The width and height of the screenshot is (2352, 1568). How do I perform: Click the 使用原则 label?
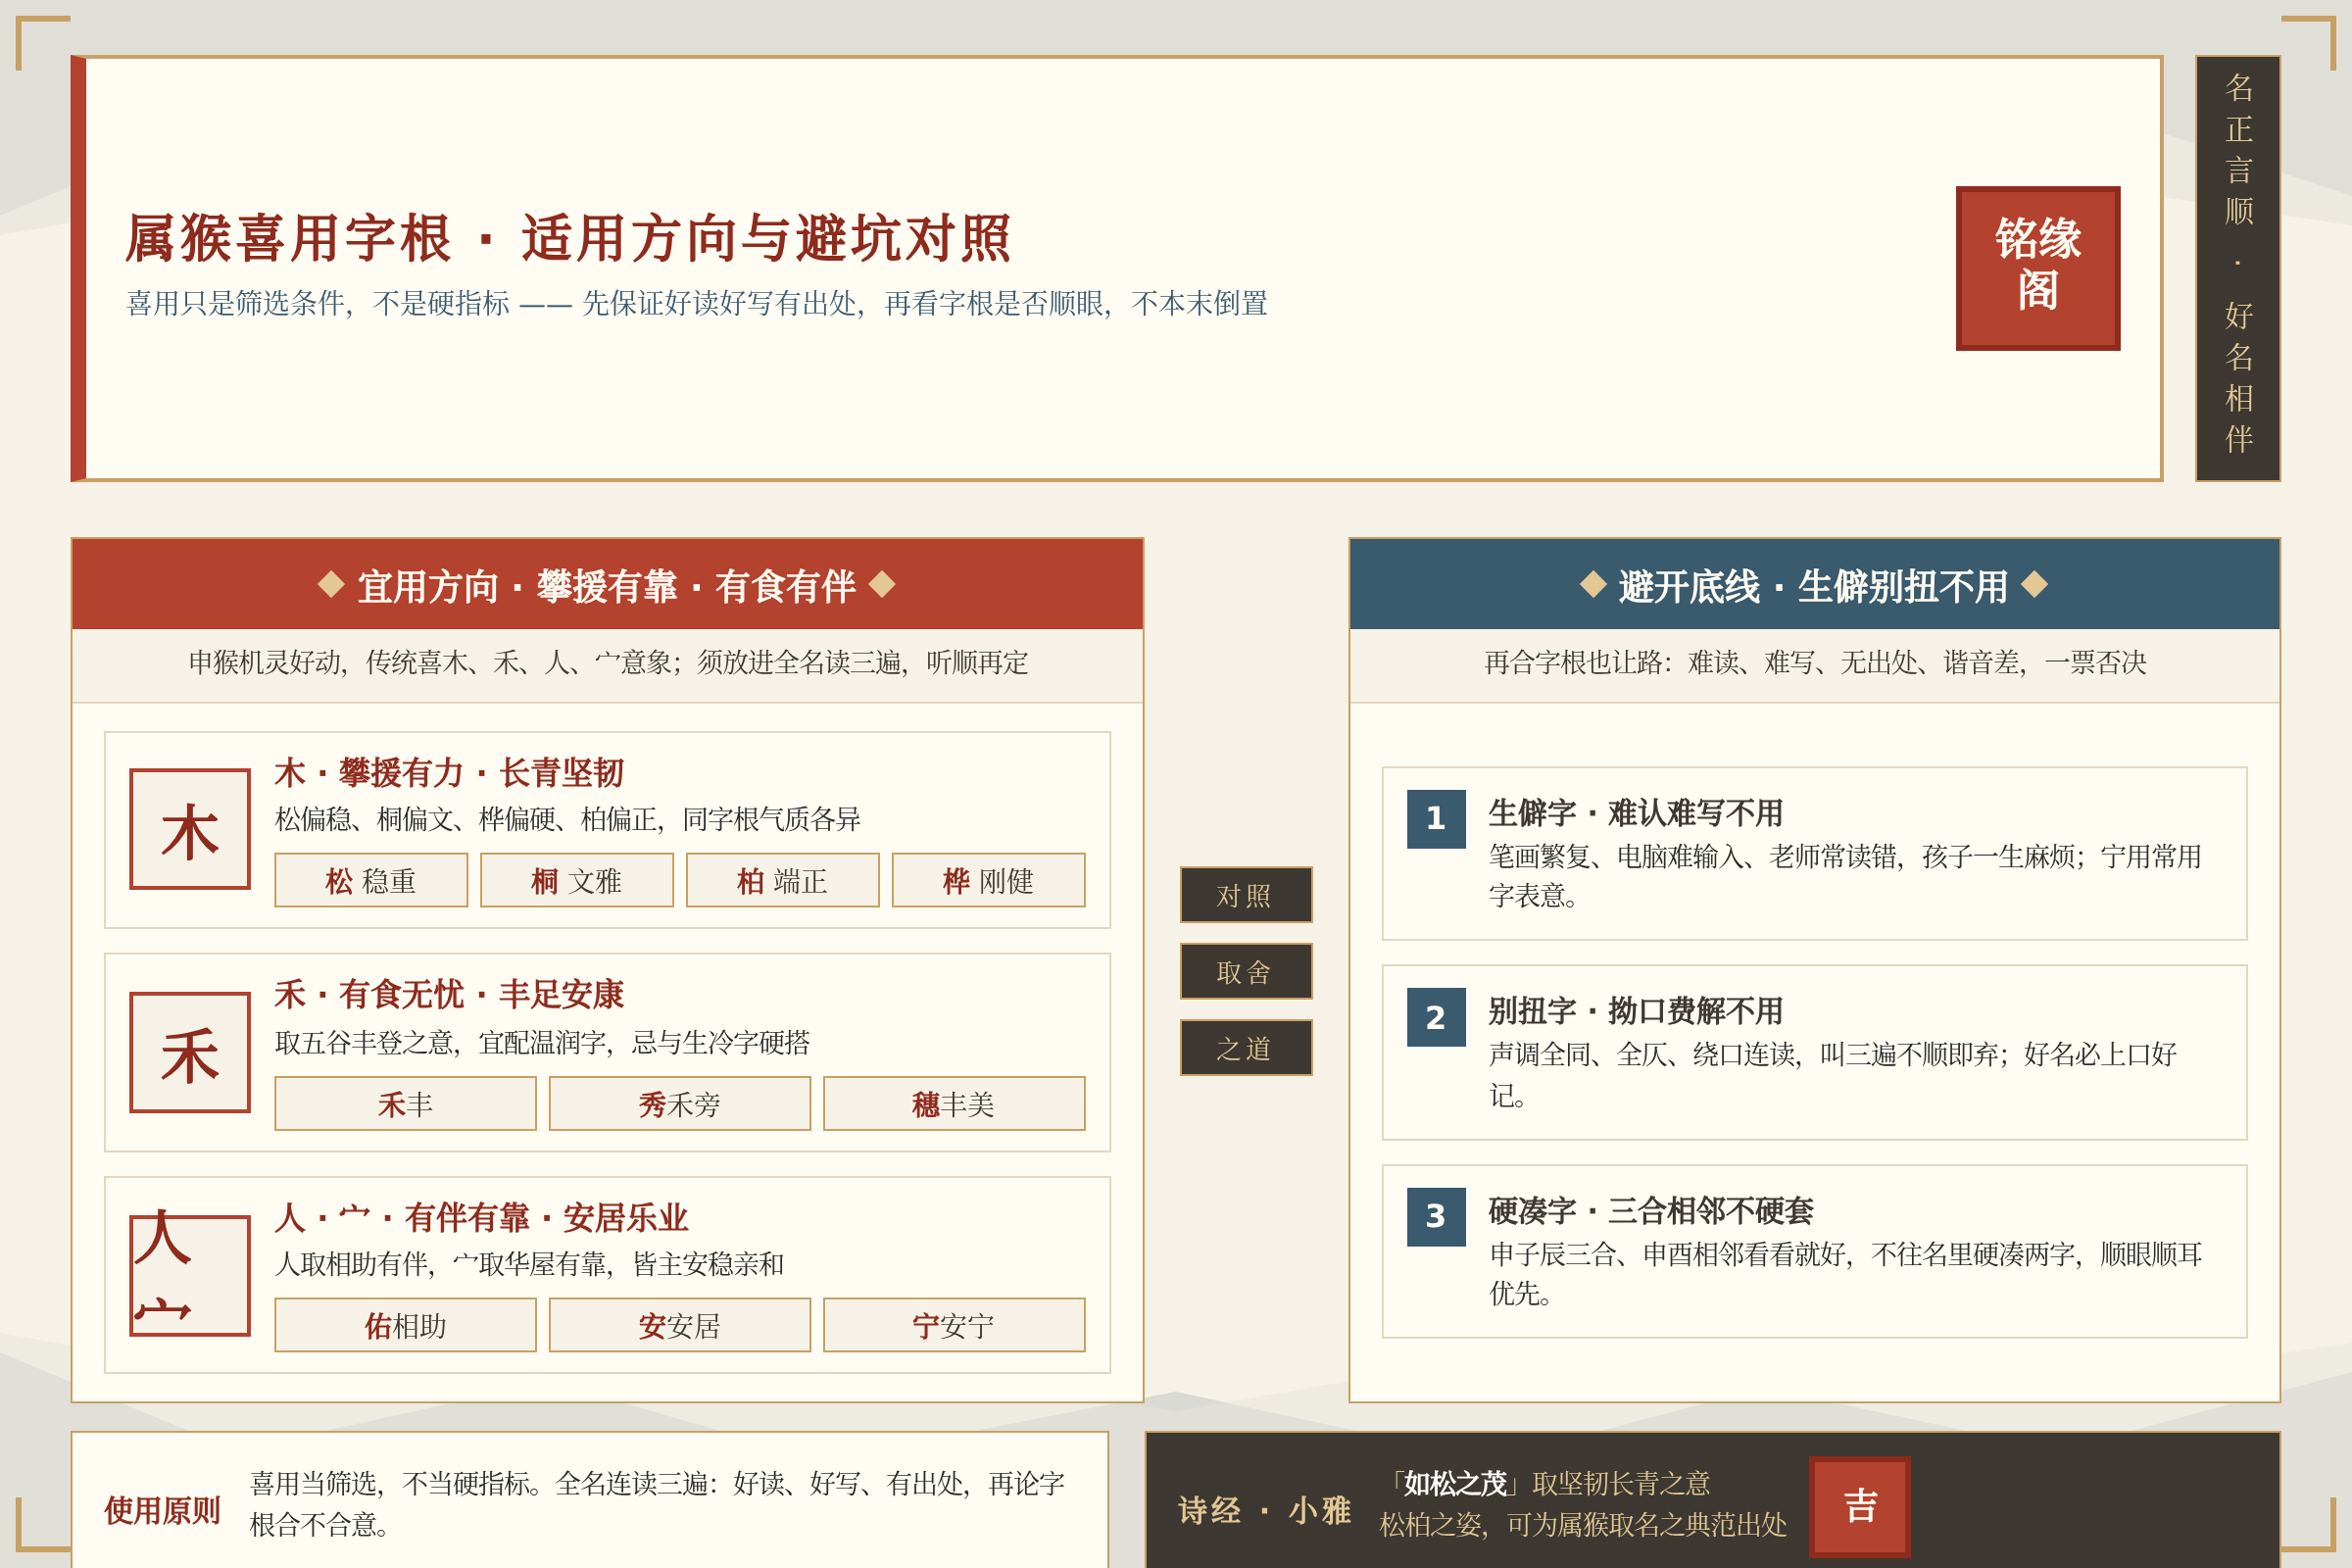pos(162,1510)
